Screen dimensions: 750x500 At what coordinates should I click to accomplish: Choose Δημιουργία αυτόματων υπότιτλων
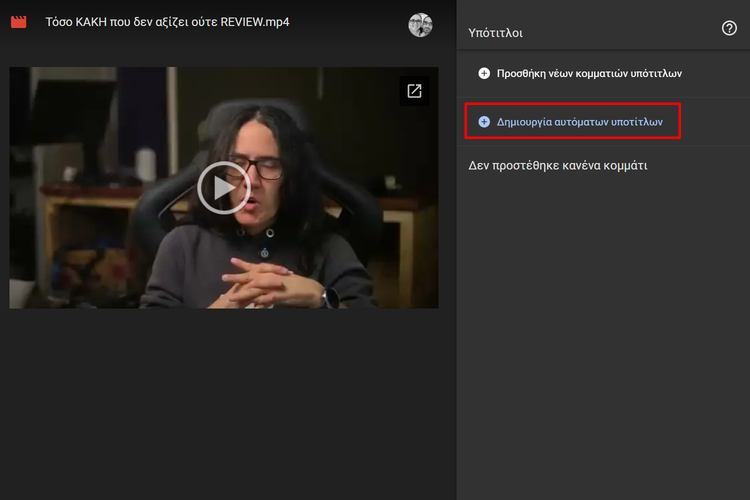[x=580, y=122]
